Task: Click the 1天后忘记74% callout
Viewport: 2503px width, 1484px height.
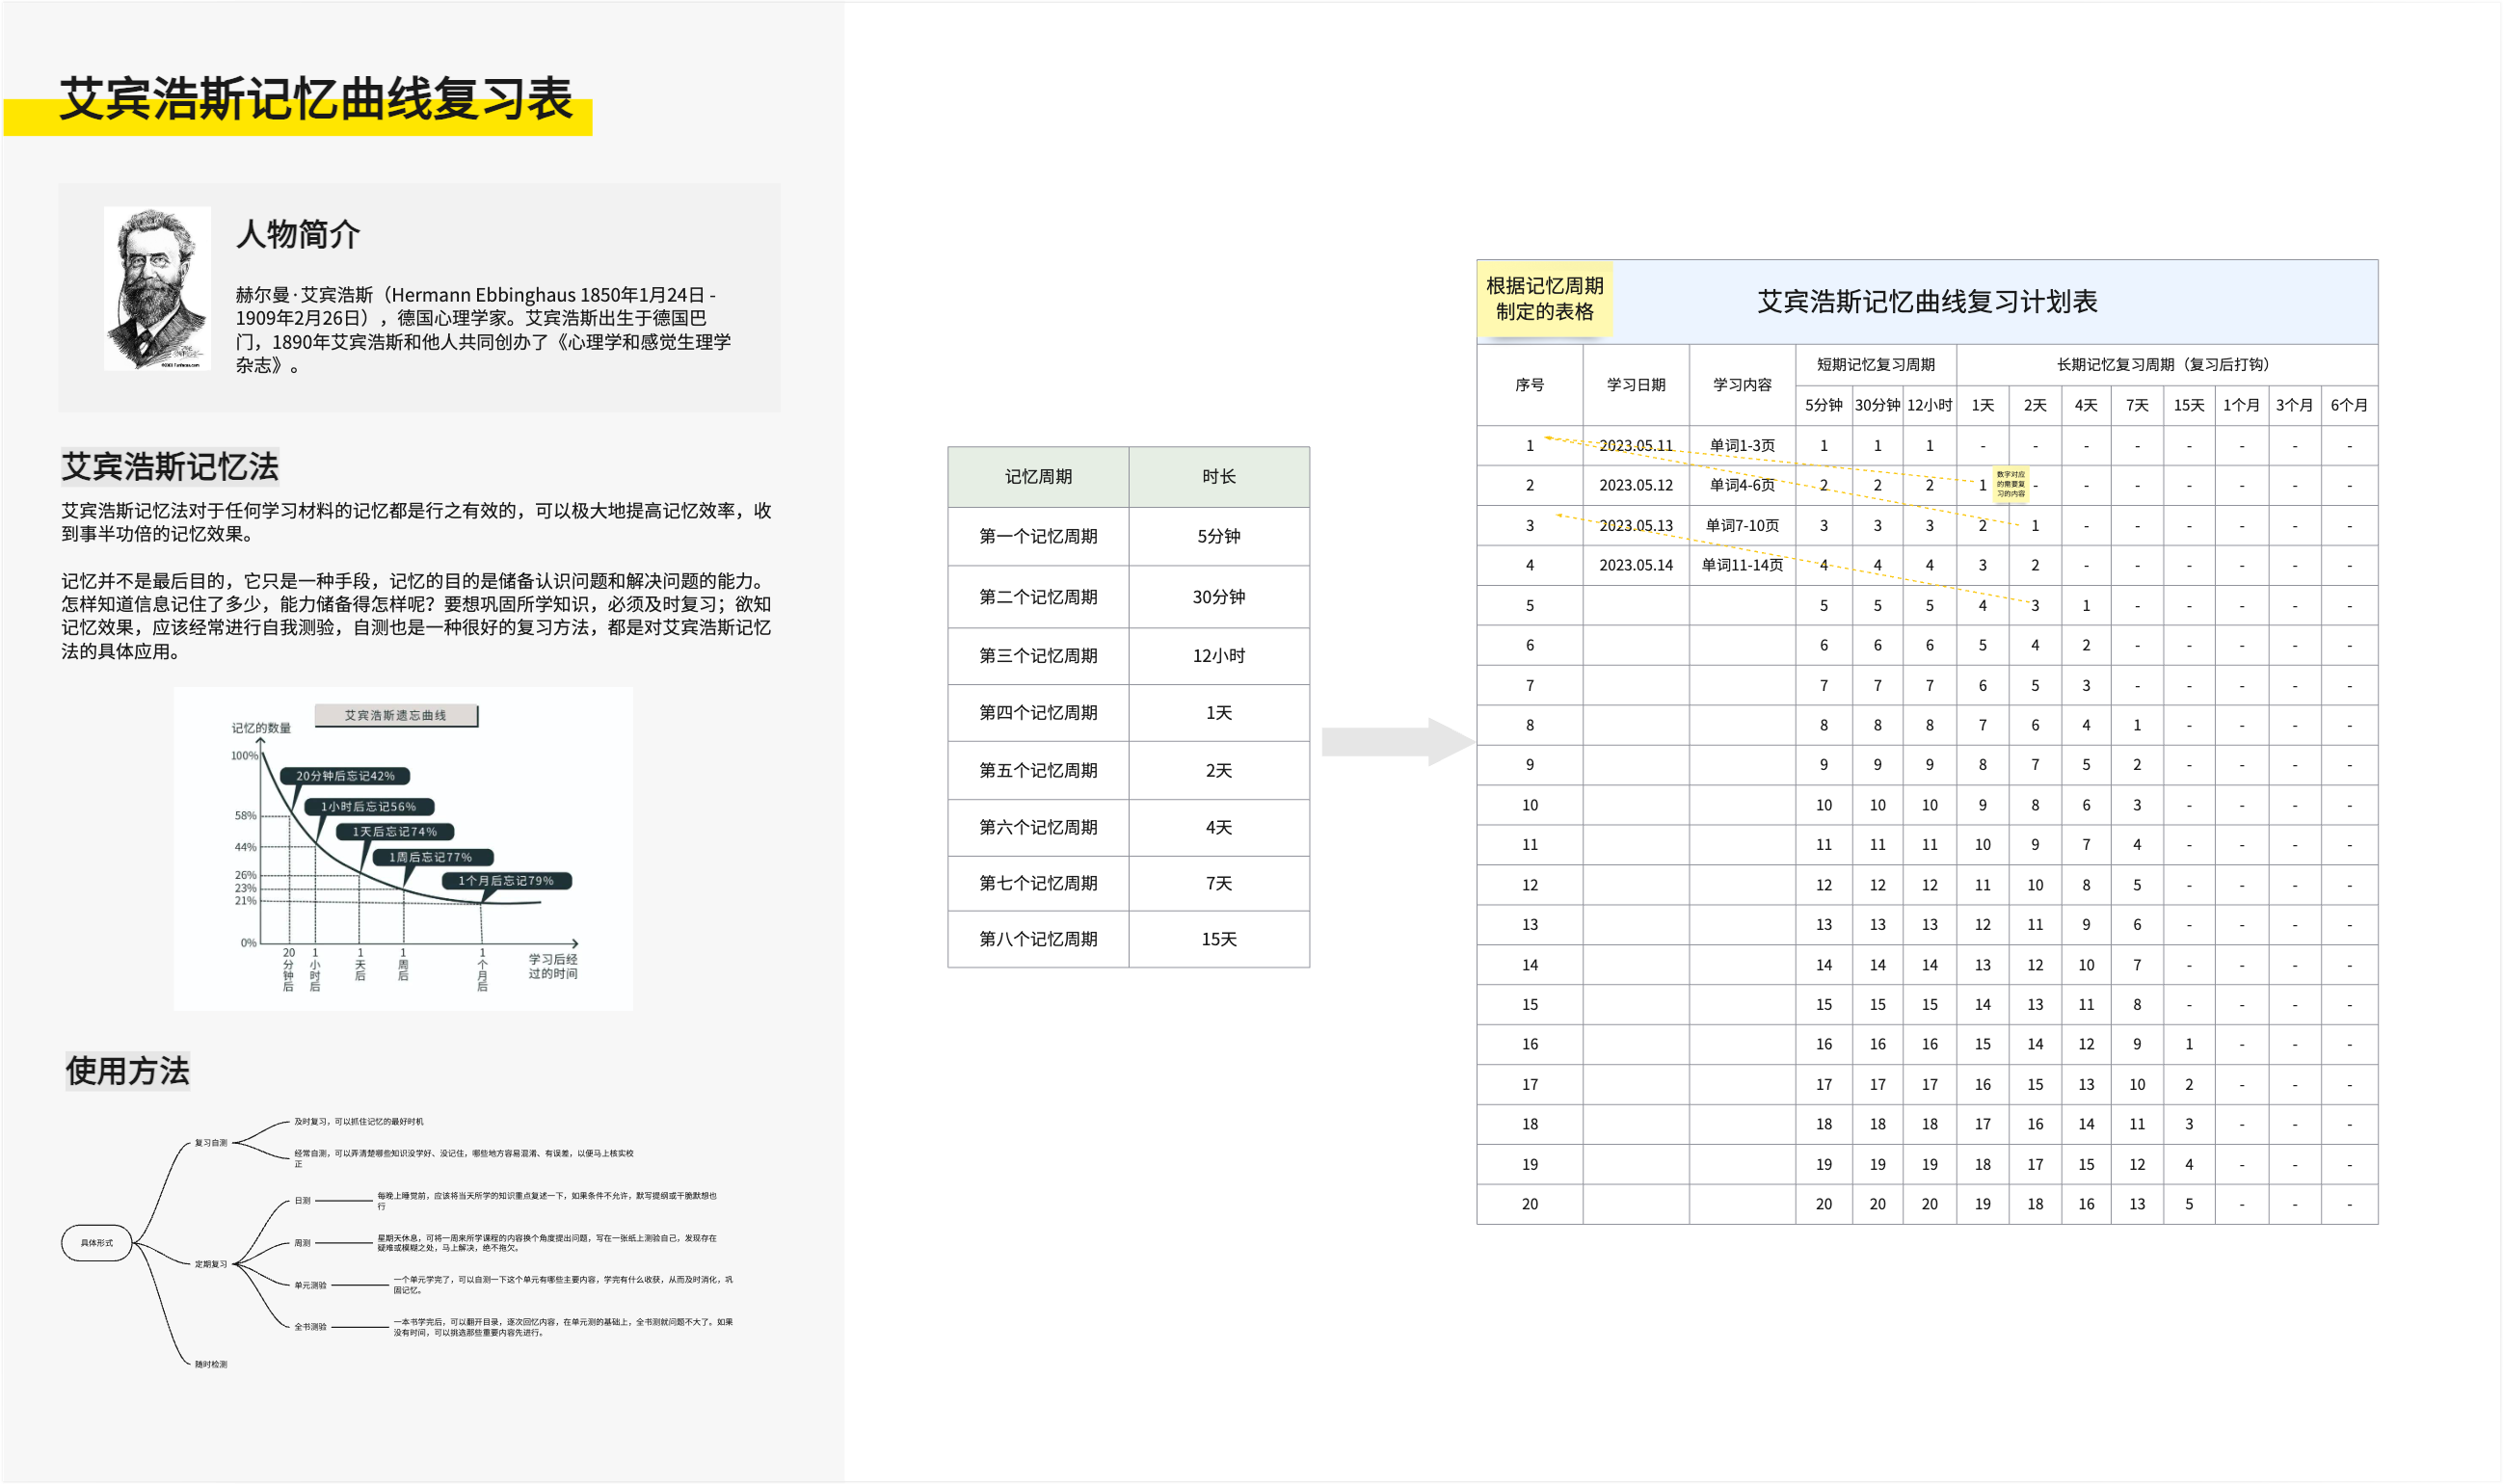Action: pos(394,831)
